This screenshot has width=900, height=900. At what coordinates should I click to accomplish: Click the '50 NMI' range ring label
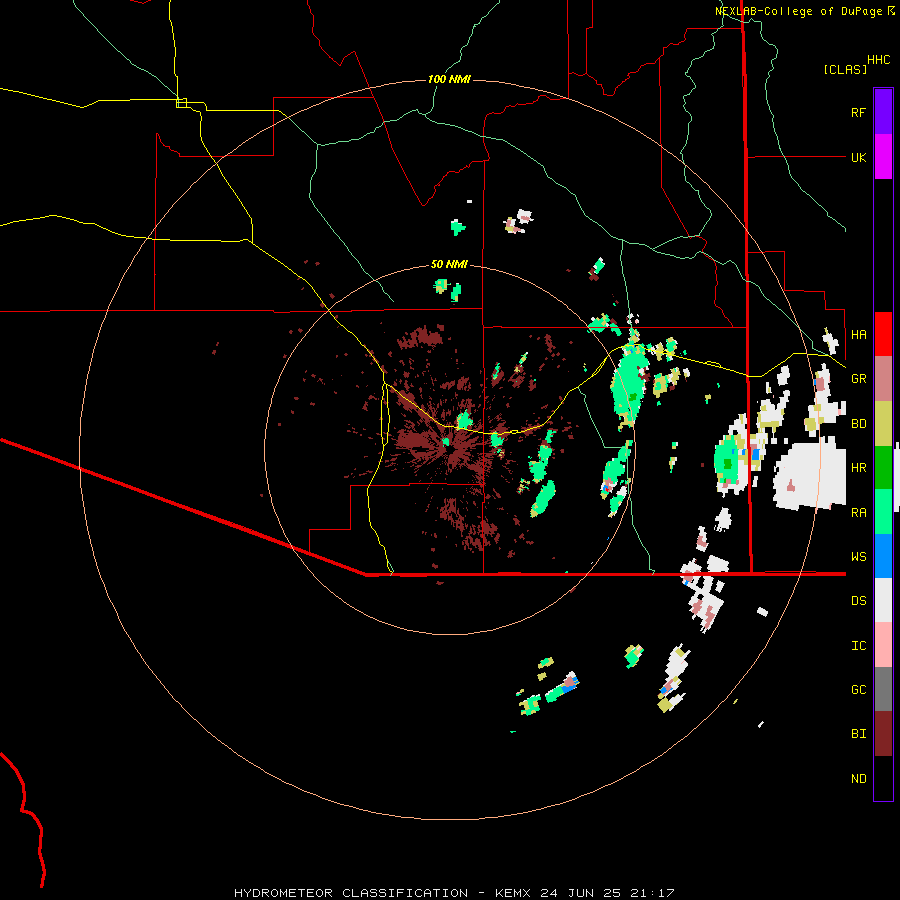pyautogui.click(x=449, y=264)
